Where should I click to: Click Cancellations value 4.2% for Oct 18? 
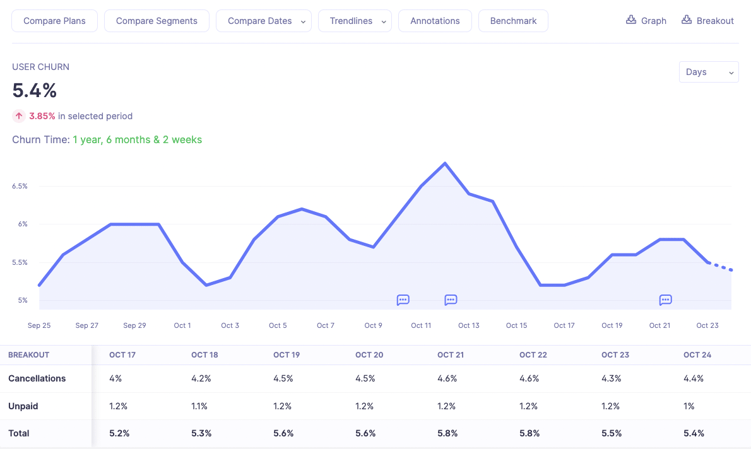coord(201,379)
